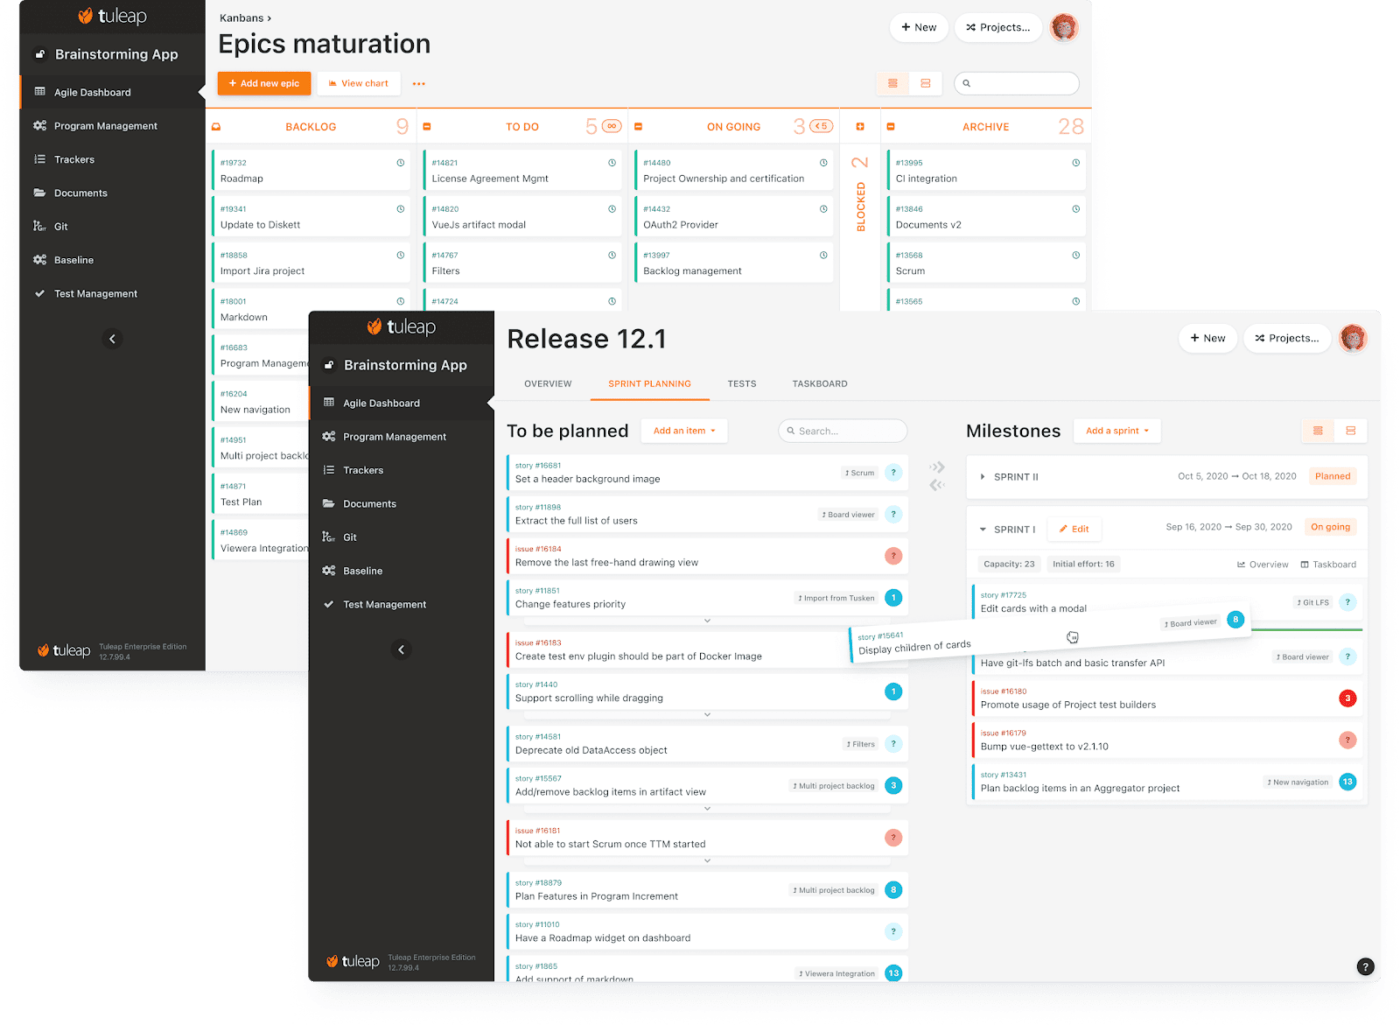This screenshot has height=1025, width=1400.
Task: Open the help question mark button
Action: (x=1365, y=966)
